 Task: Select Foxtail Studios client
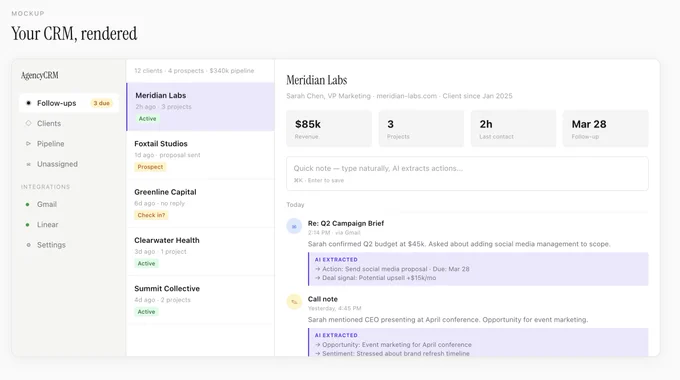tap(200, 155)
